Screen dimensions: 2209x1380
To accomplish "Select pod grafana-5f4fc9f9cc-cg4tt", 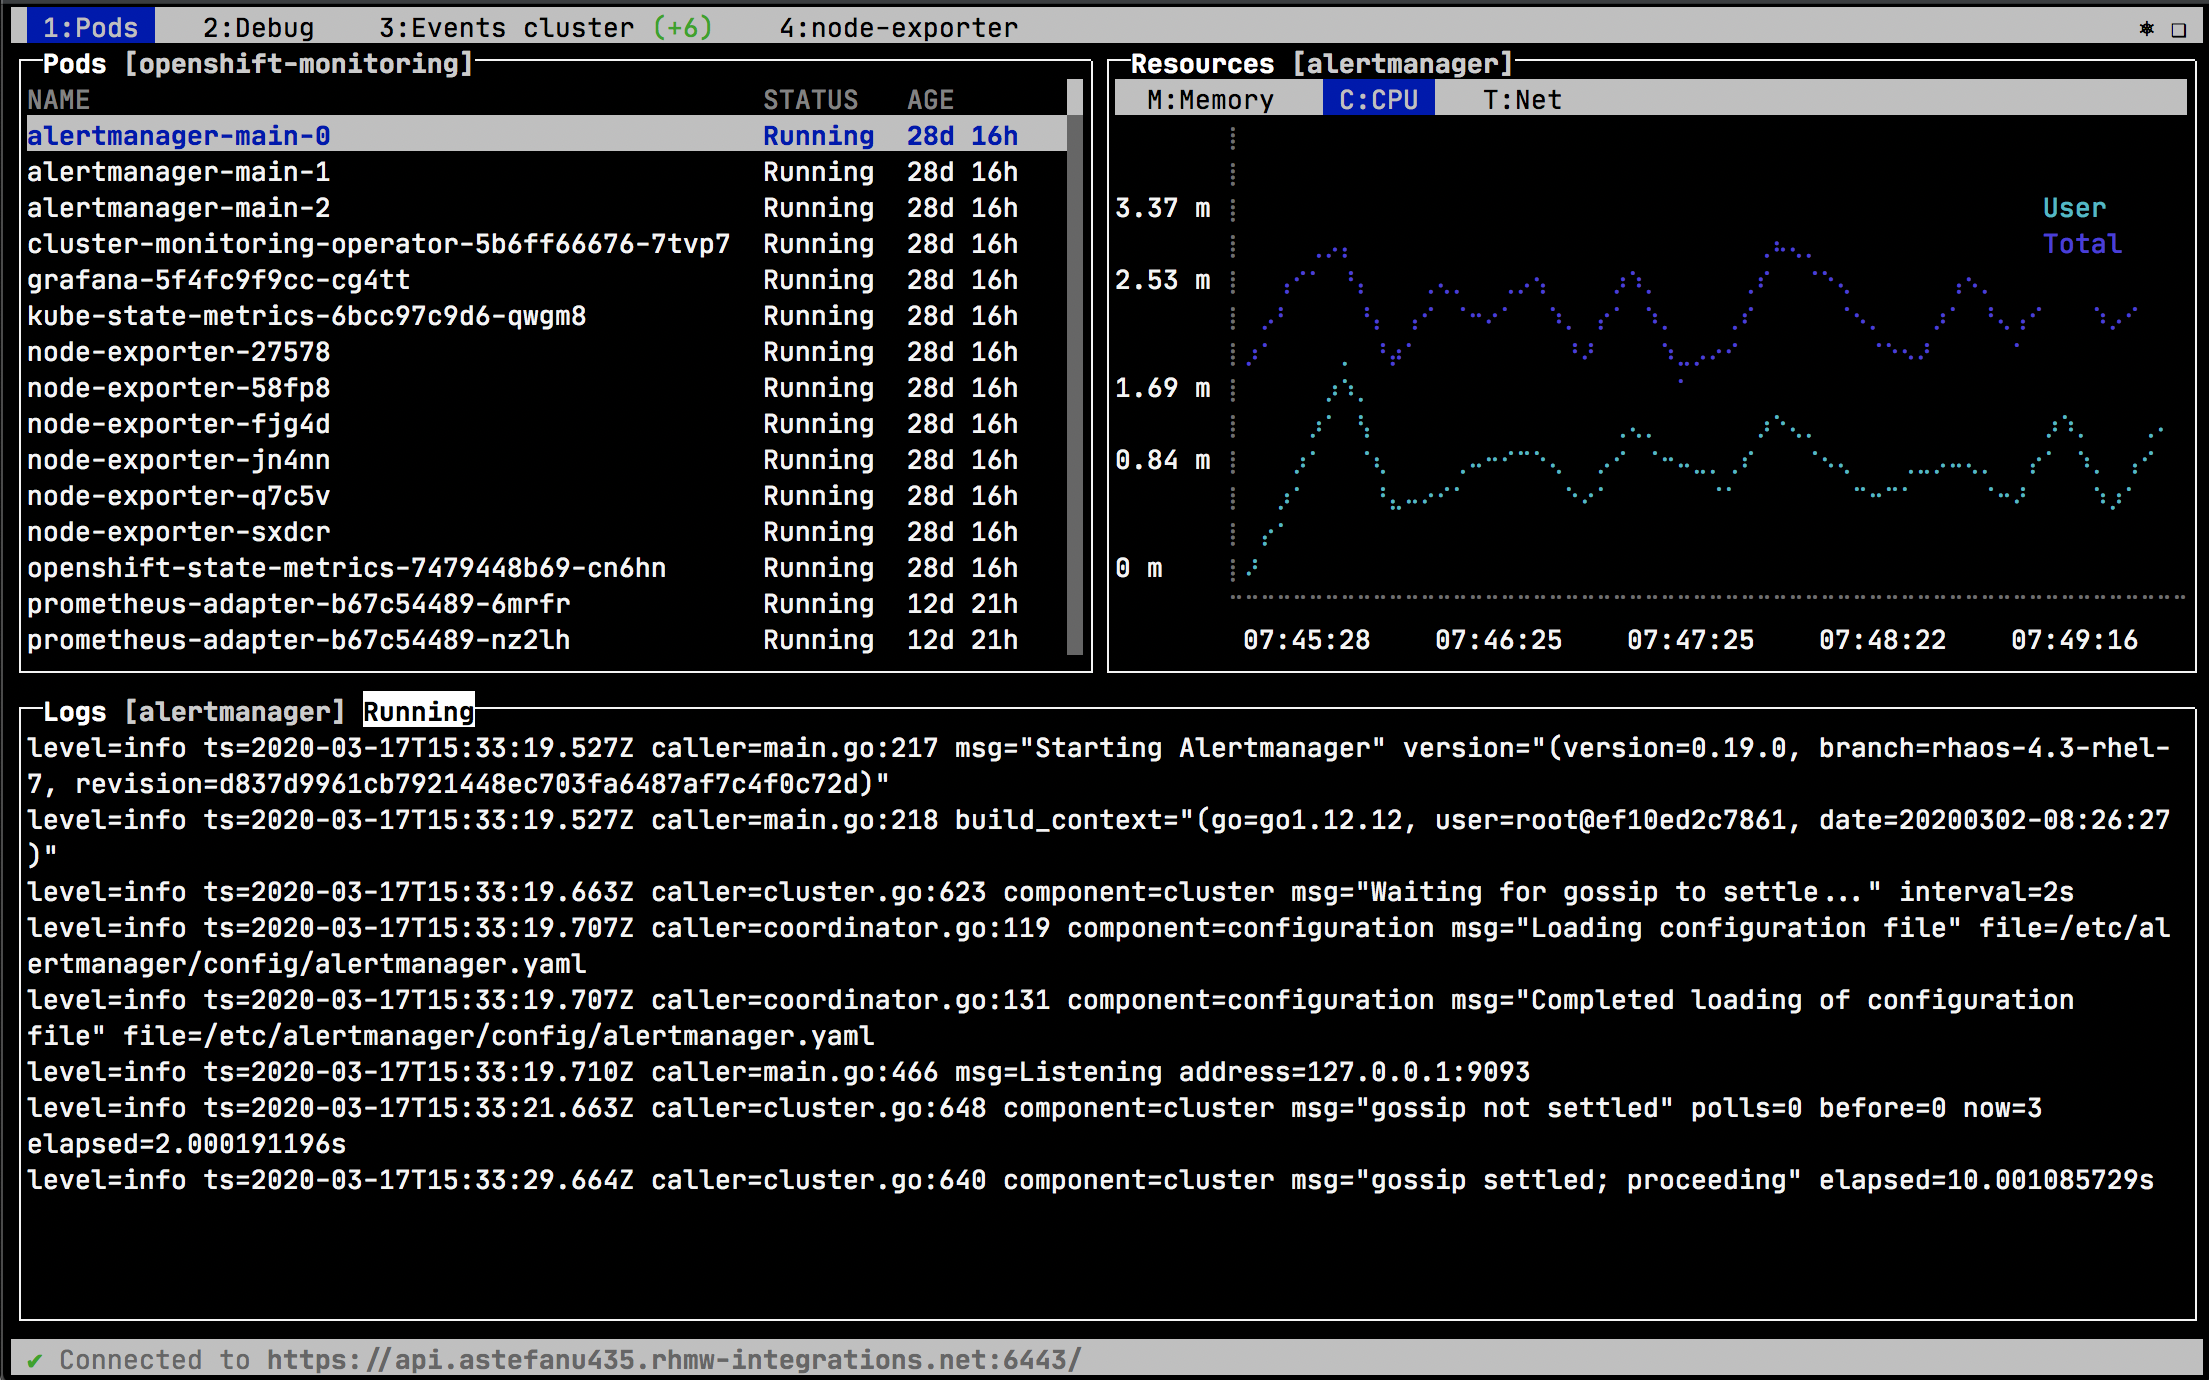I will click(x=546, y=279).
